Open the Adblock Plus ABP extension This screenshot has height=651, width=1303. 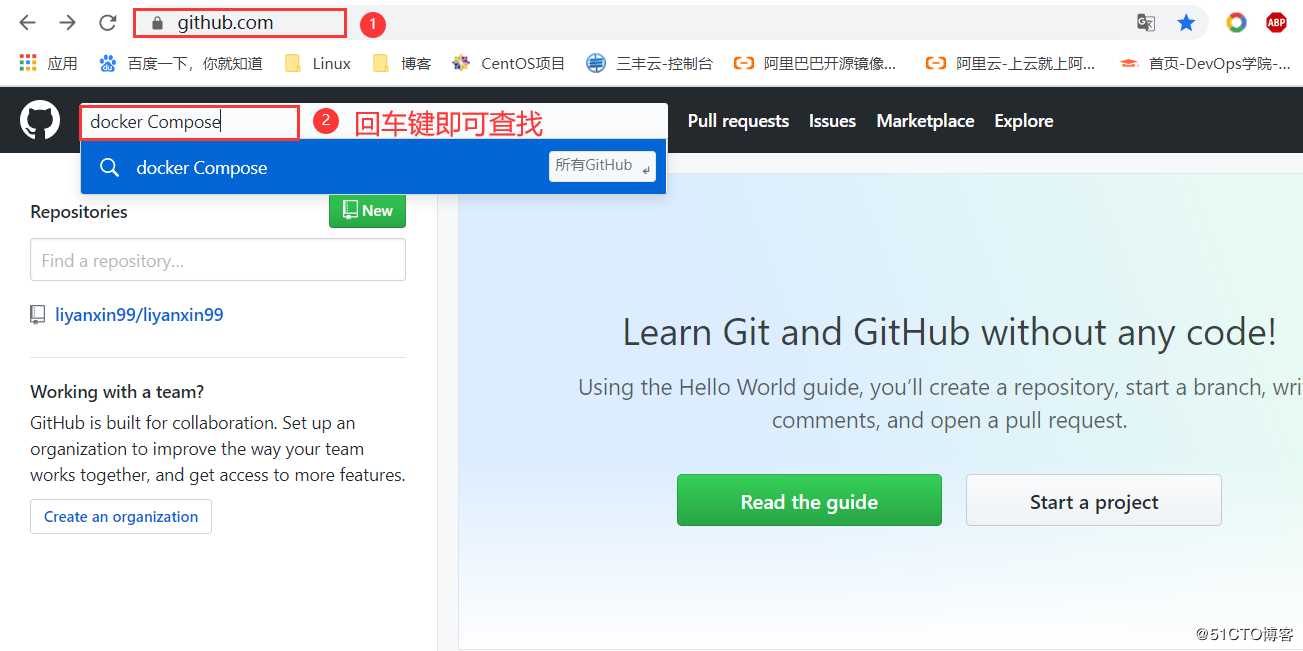tap(1276, 21)
